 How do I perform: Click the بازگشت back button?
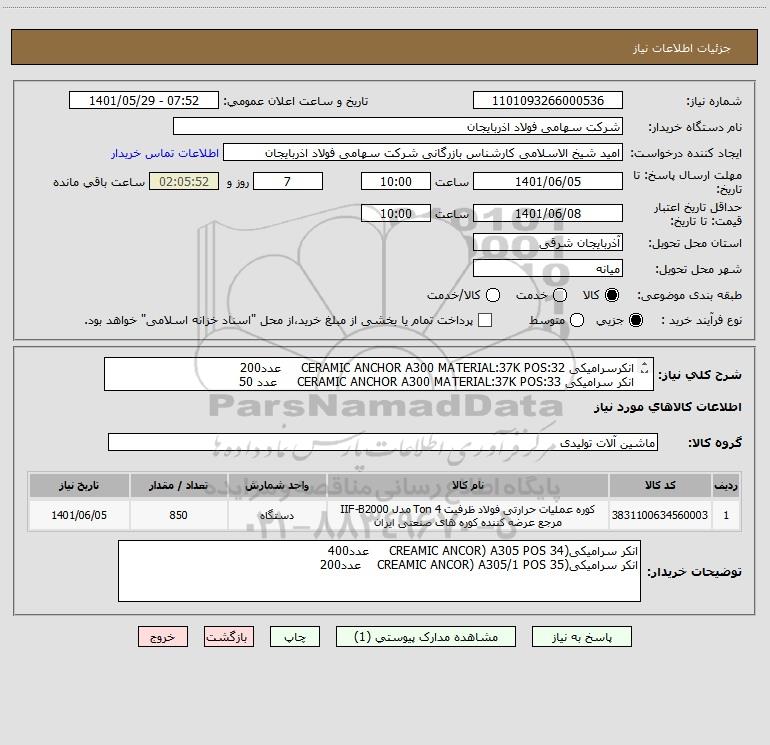(x=229, y=637)
